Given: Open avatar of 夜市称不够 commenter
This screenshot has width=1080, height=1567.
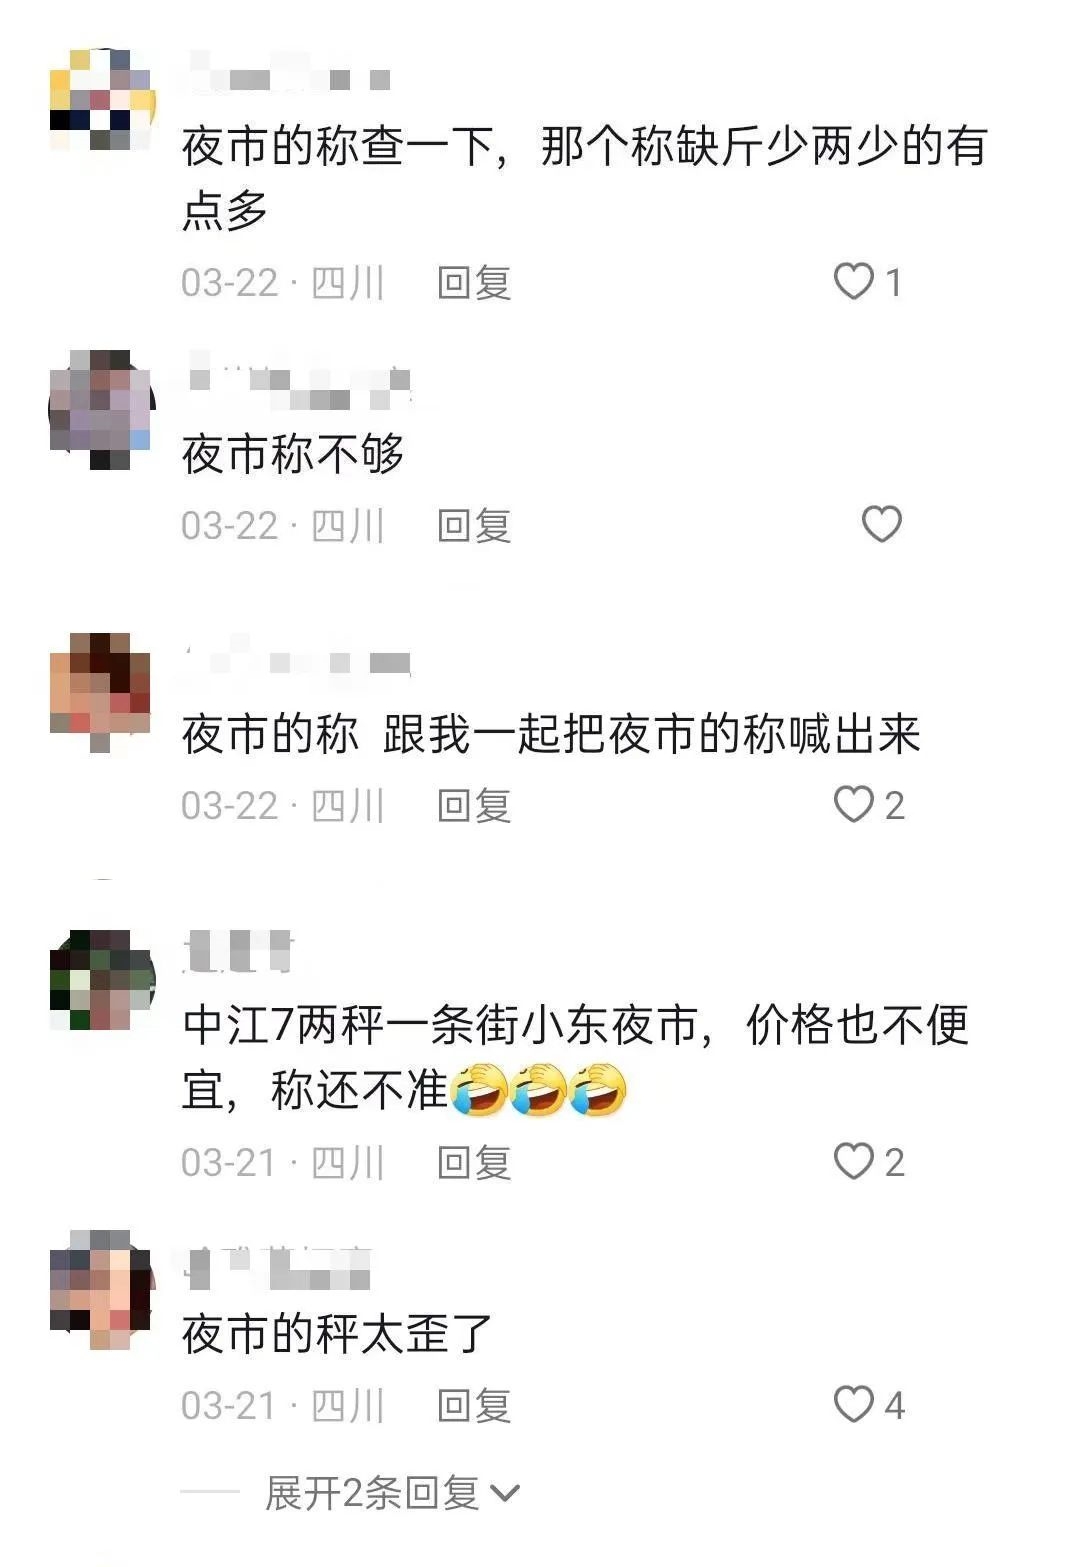Looking at the screenshot, I should (102, 410).
